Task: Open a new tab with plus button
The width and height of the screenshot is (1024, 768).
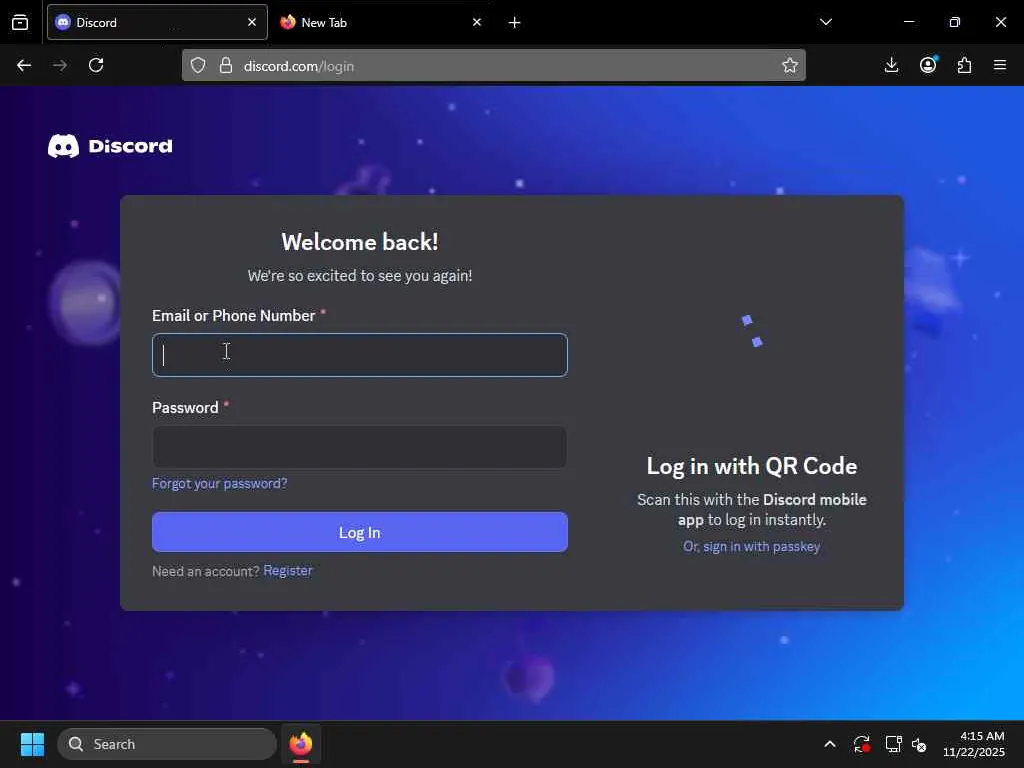Action: pos(515,23)
